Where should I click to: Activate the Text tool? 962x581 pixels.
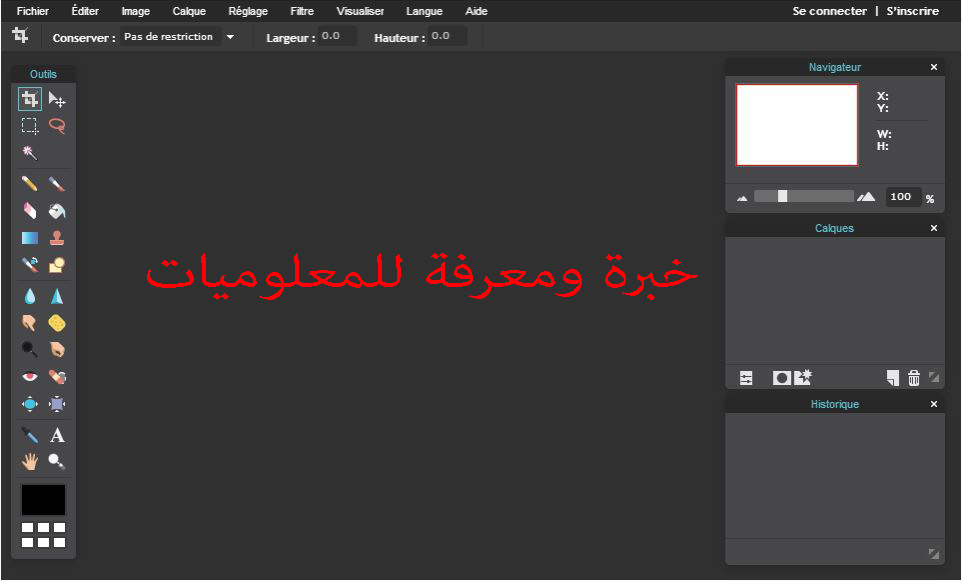click(x=57, y=435)
